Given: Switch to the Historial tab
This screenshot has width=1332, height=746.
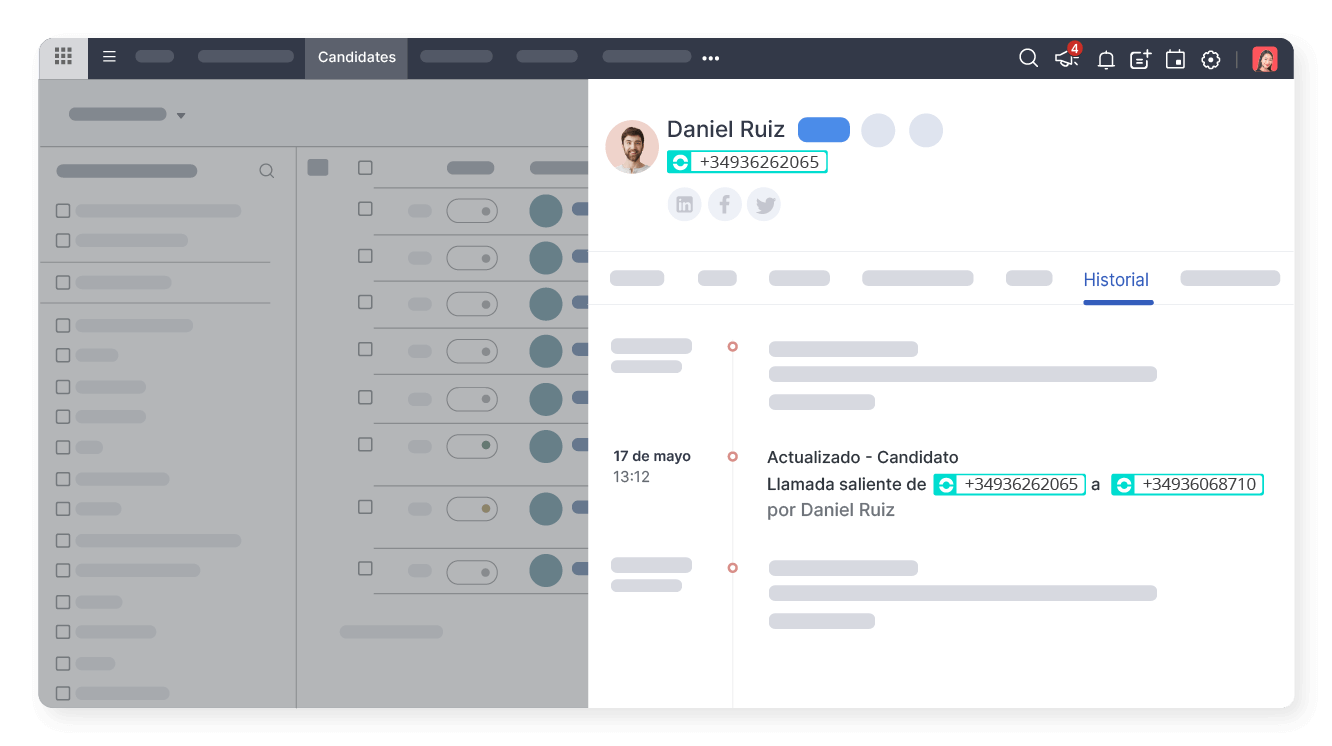Looking at the screenshot, I should click(x=1116, y=280).
